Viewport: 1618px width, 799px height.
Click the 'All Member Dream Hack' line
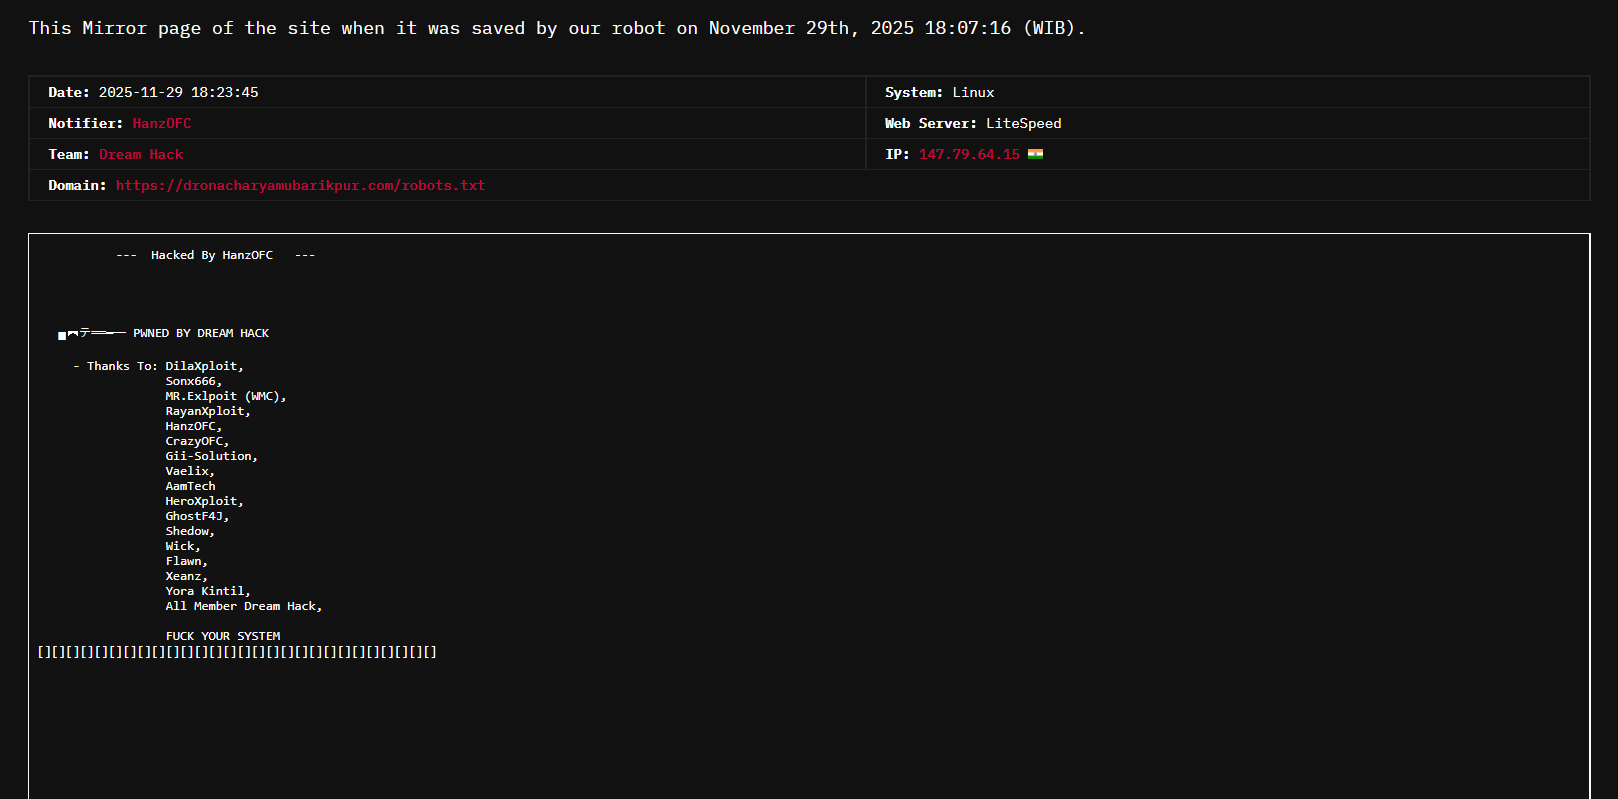point(243,606)
